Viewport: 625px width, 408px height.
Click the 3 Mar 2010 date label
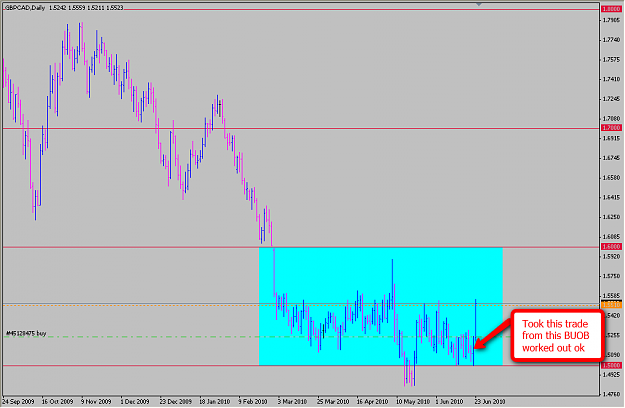coord(292,402)
